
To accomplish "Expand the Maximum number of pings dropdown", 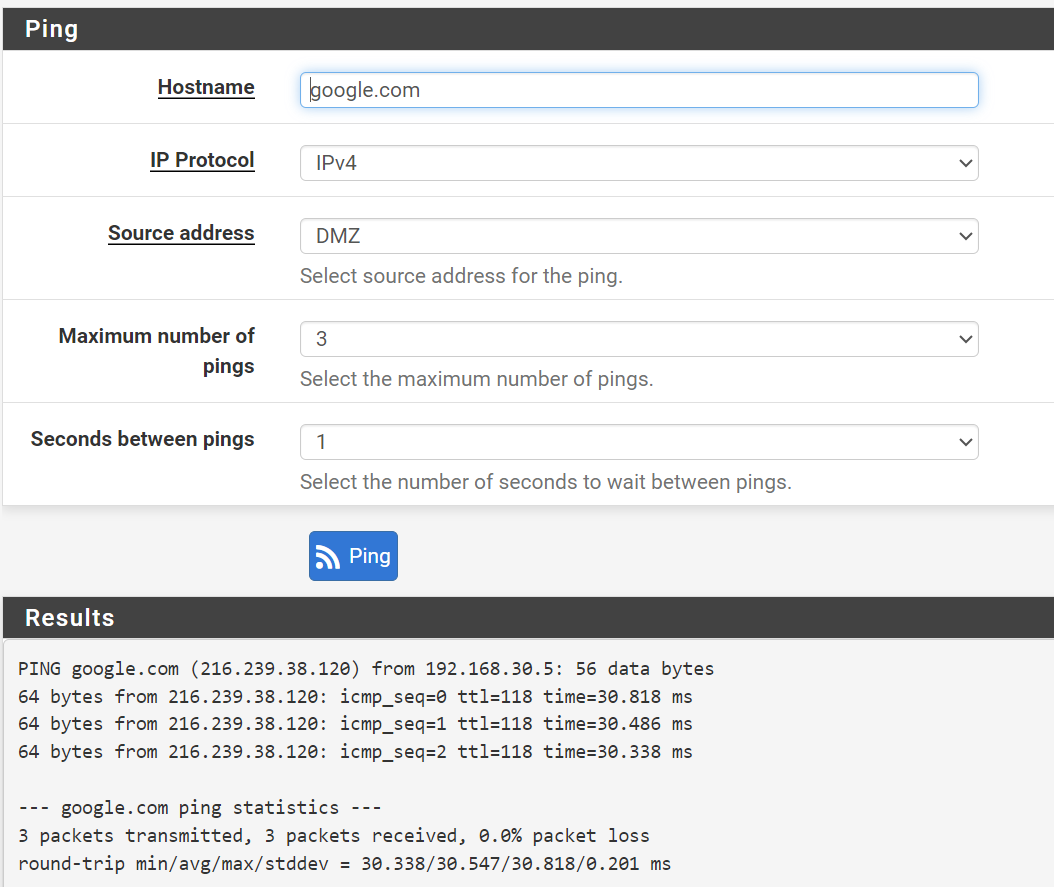I will coord(639,339).
